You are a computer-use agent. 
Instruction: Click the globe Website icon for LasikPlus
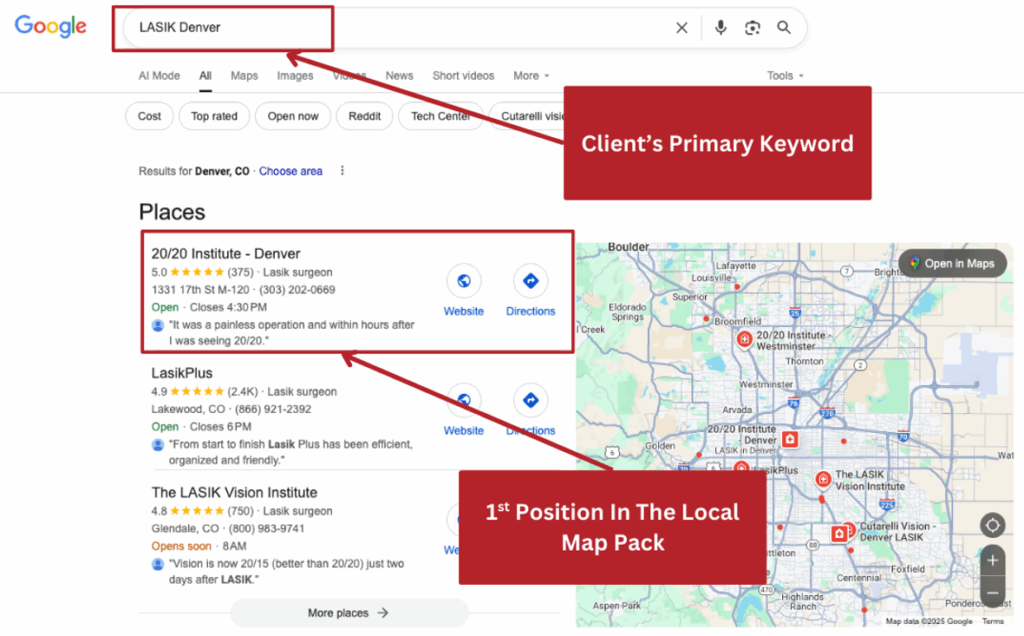(464, 400)
